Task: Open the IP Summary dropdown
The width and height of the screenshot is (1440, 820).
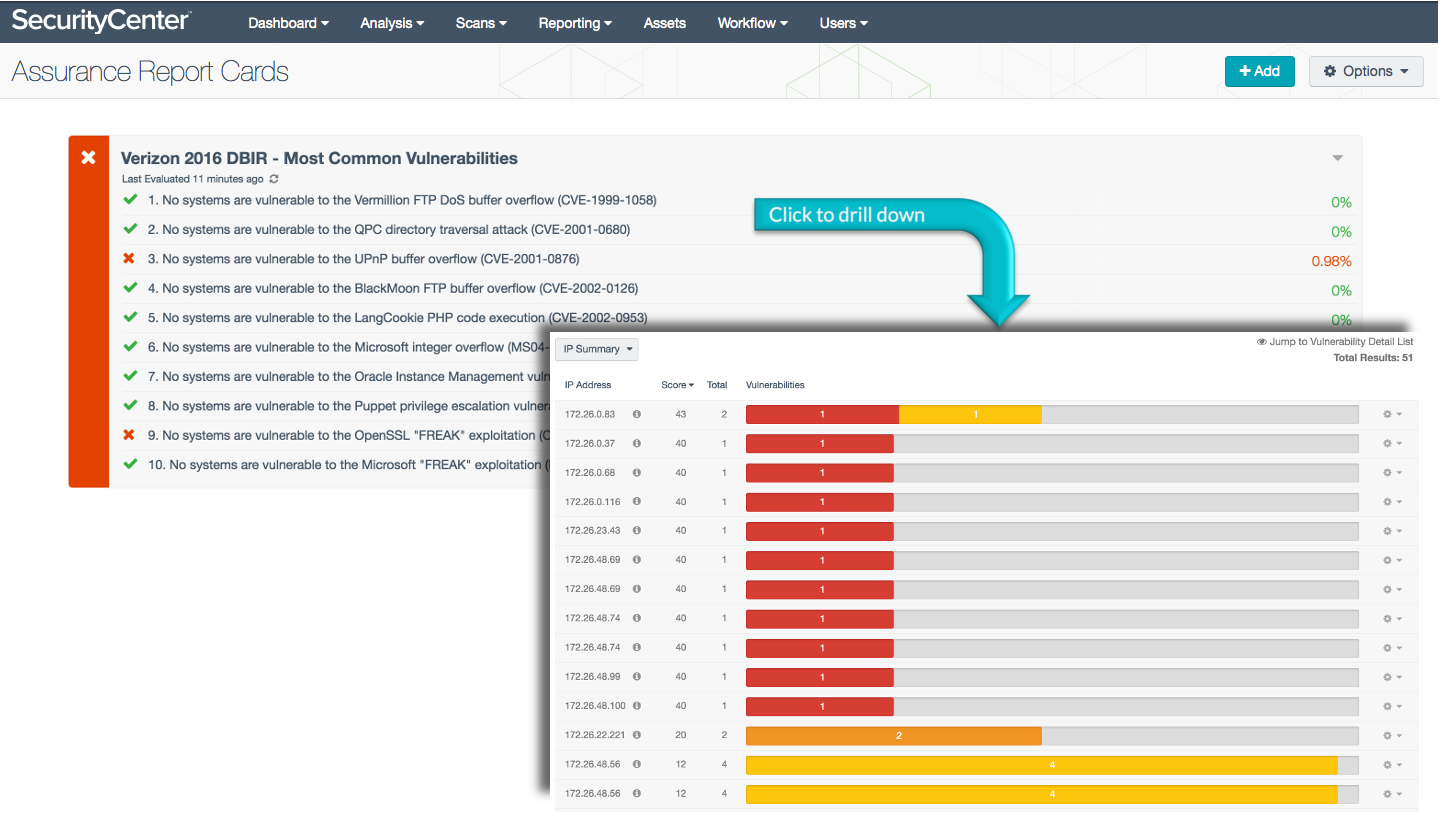Action: (x=597, y=349)
